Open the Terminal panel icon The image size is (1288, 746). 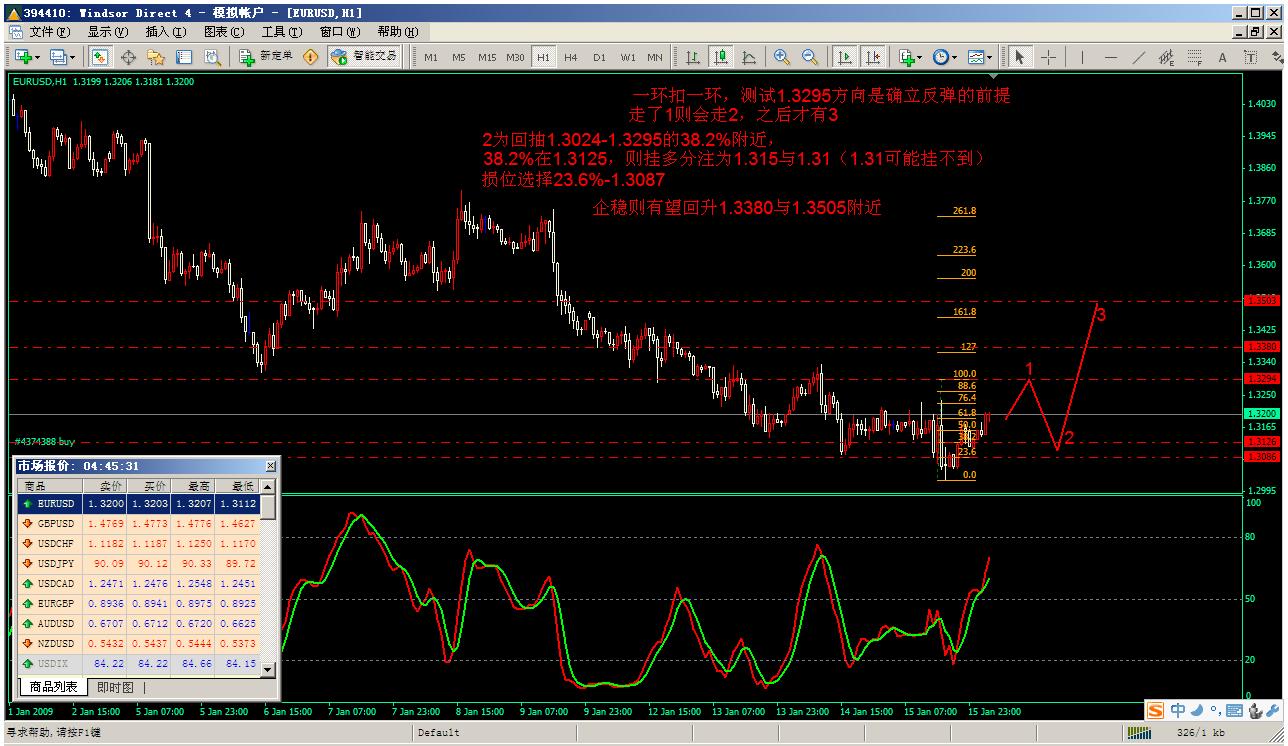pyautogui.click(x=184, y=57)
